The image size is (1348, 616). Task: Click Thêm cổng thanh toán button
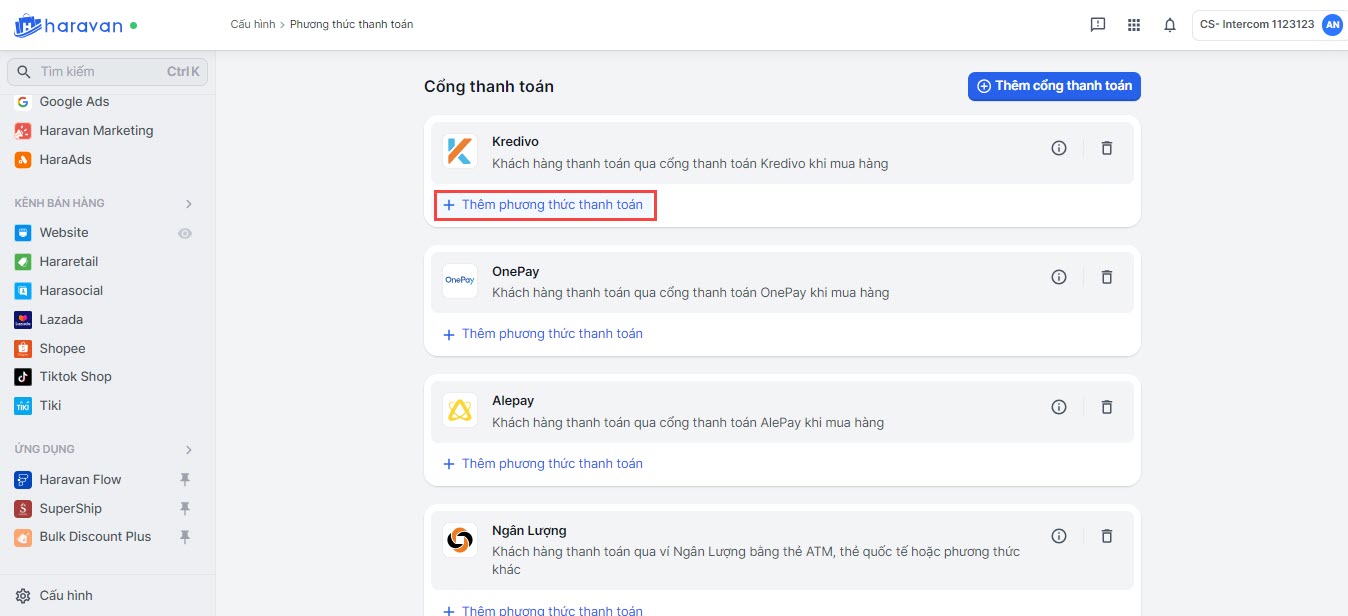1054,86
